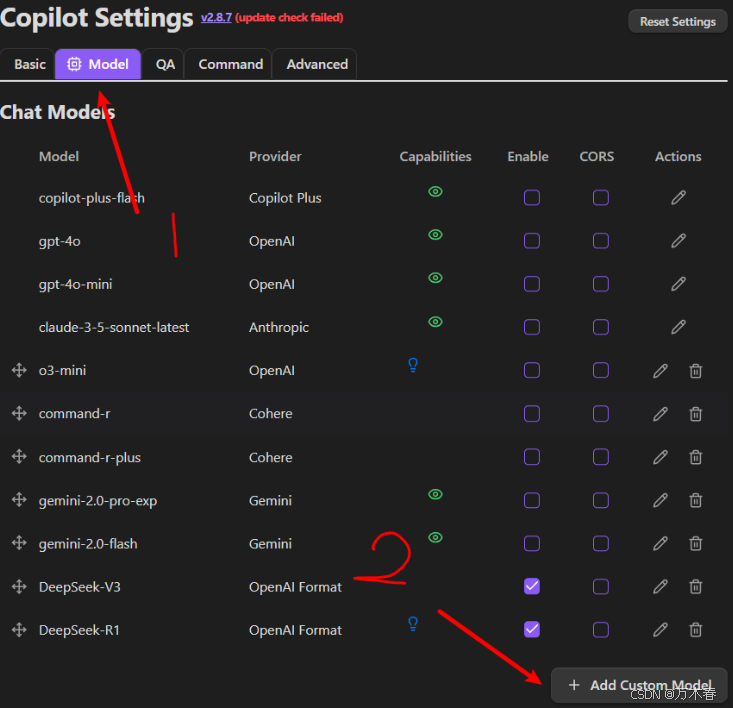Enable the copilot-plus-flash model

click(x=532, y=198)
